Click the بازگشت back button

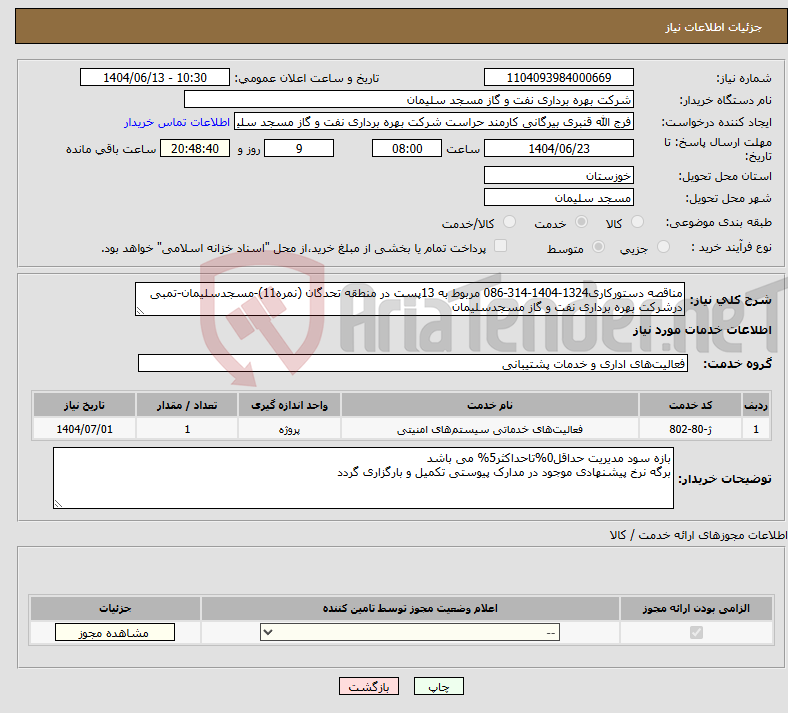[x=368, y=686]
